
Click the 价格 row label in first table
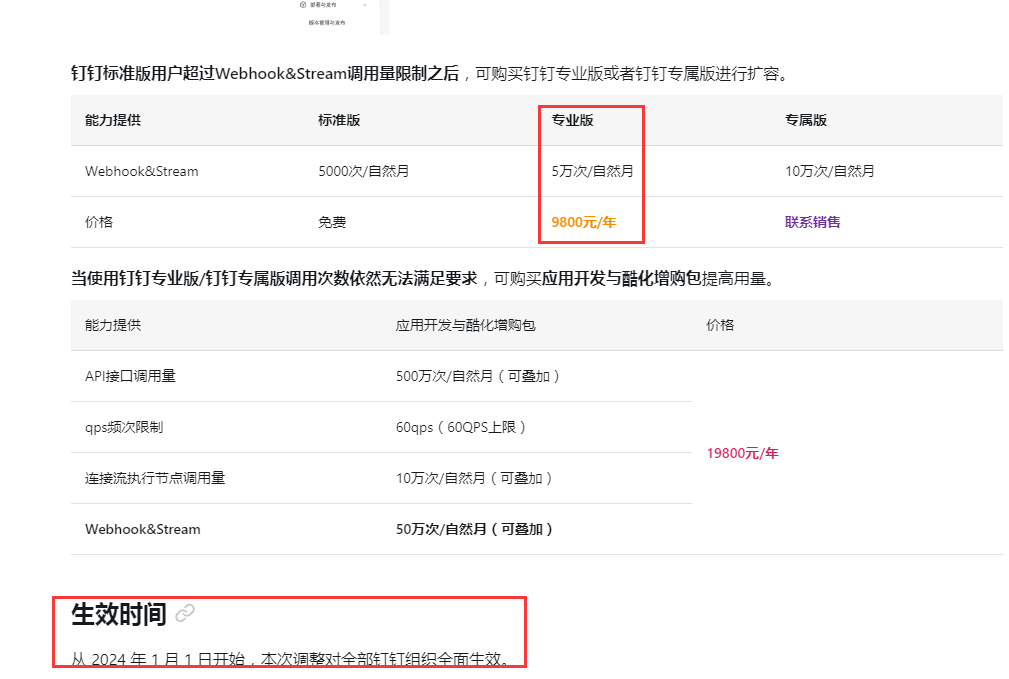(x=99, y=222)
